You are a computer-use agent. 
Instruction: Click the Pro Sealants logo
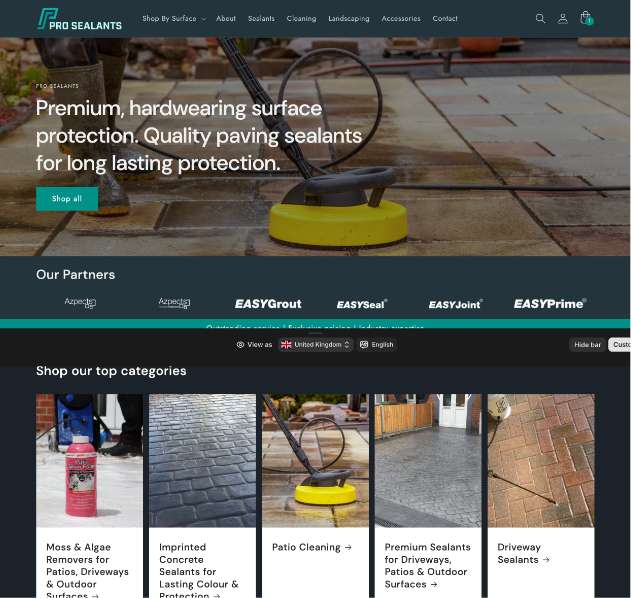[79, 19]
